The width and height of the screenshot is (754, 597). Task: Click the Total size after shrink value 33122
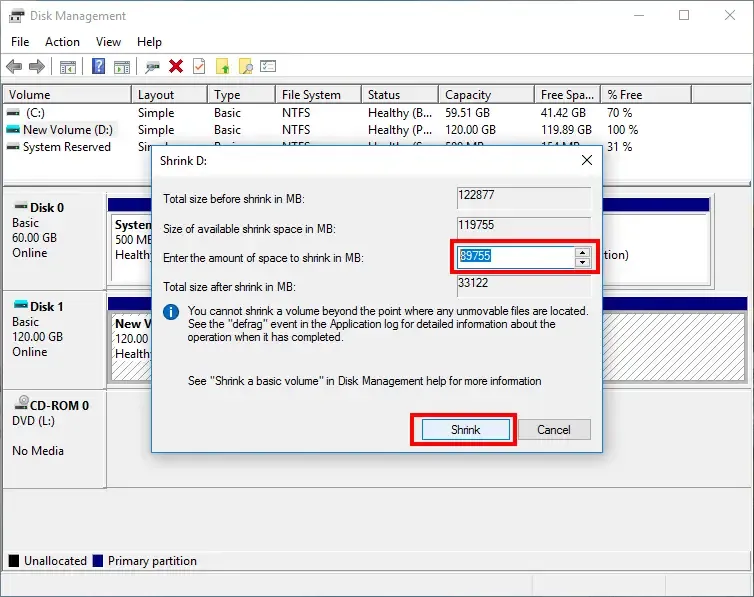[473, 283]
